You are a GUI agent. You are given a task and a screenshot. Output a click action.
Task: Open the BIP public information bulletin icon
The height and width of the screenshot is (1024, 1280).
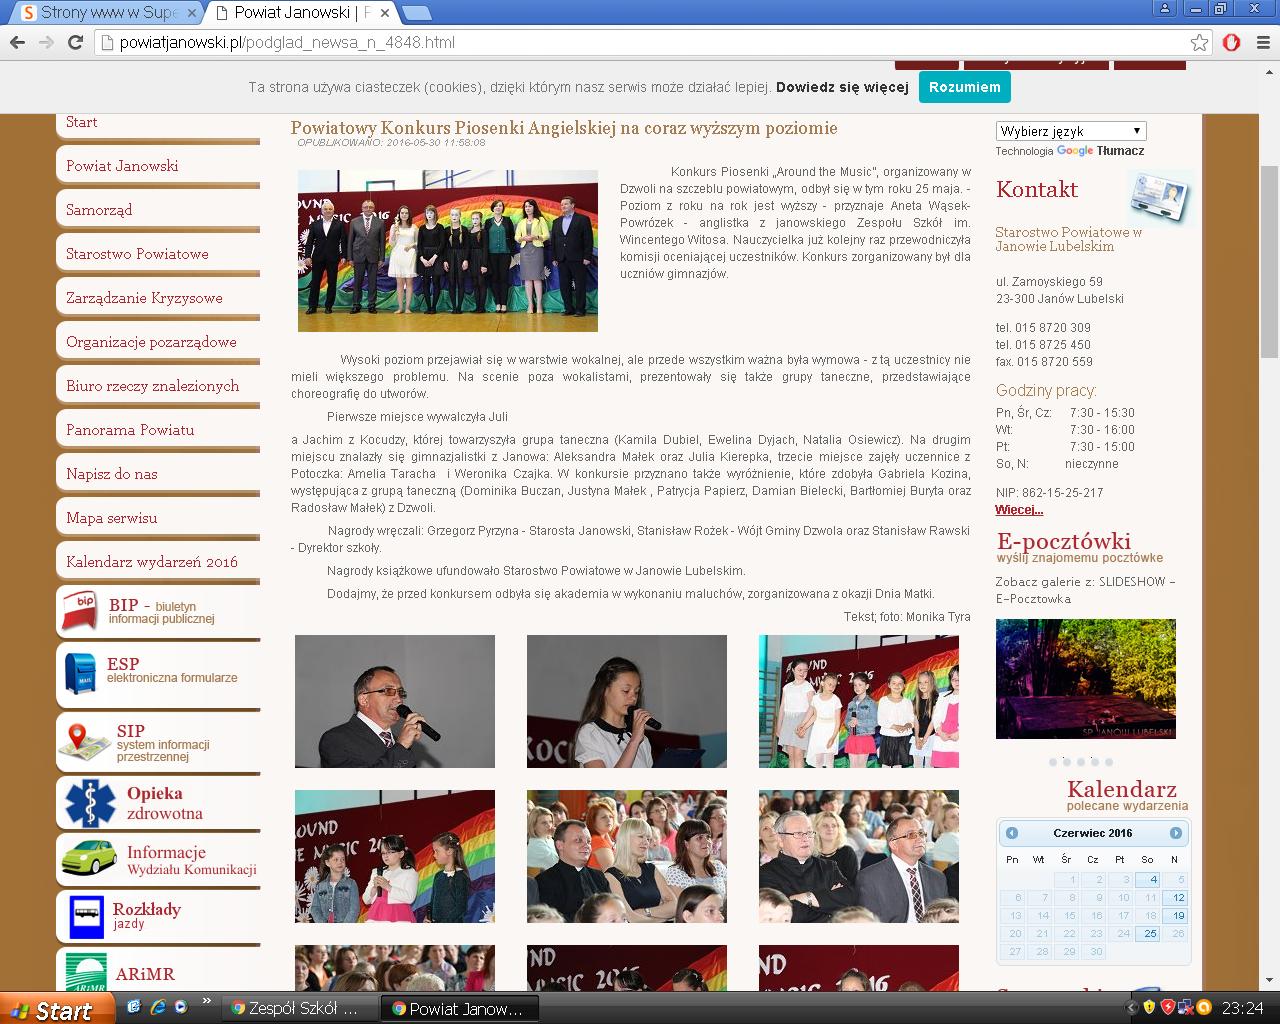pyautogui.click(x=80, y=609)
